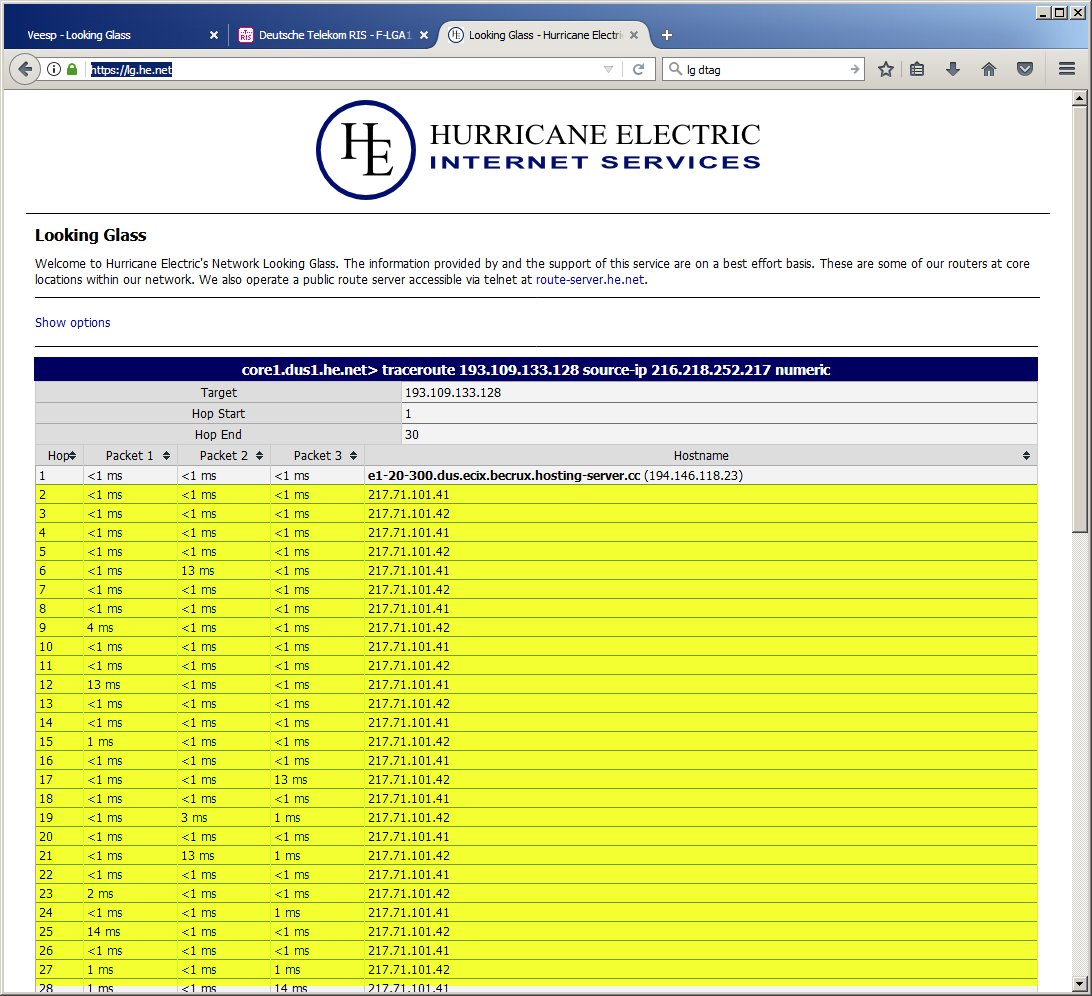Maximize the browser window
The height and width of the screenshot is (996, 1092).
tap(1059, 13)
